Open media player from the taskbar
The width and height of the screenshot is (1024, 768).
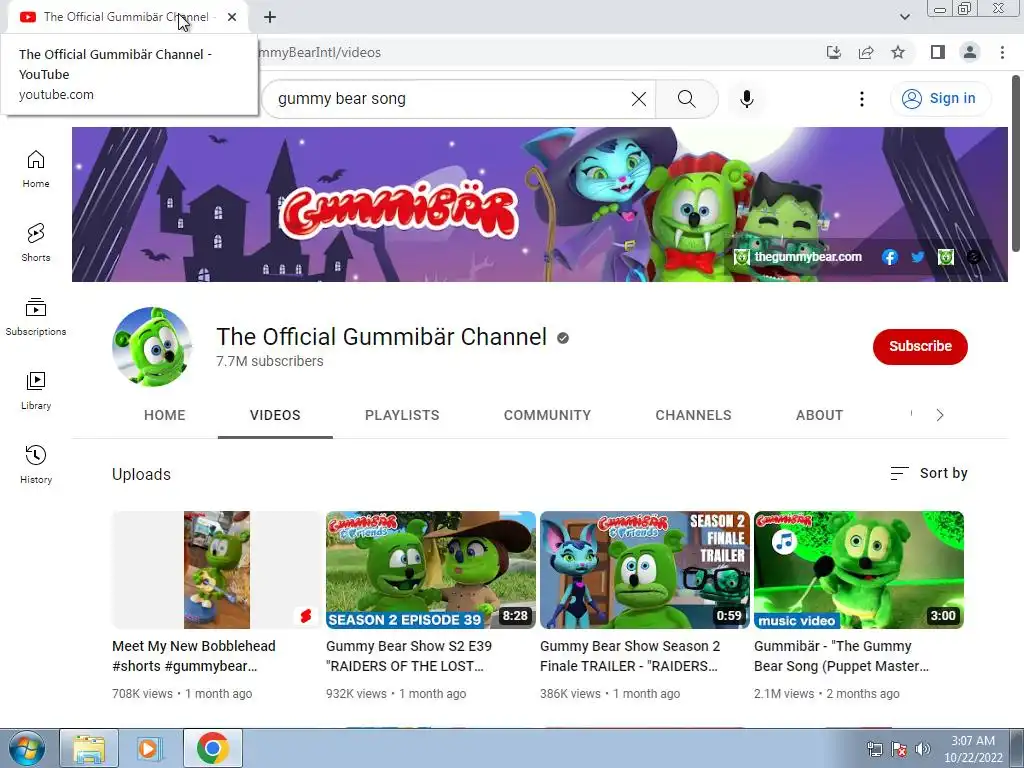point(149,748)
